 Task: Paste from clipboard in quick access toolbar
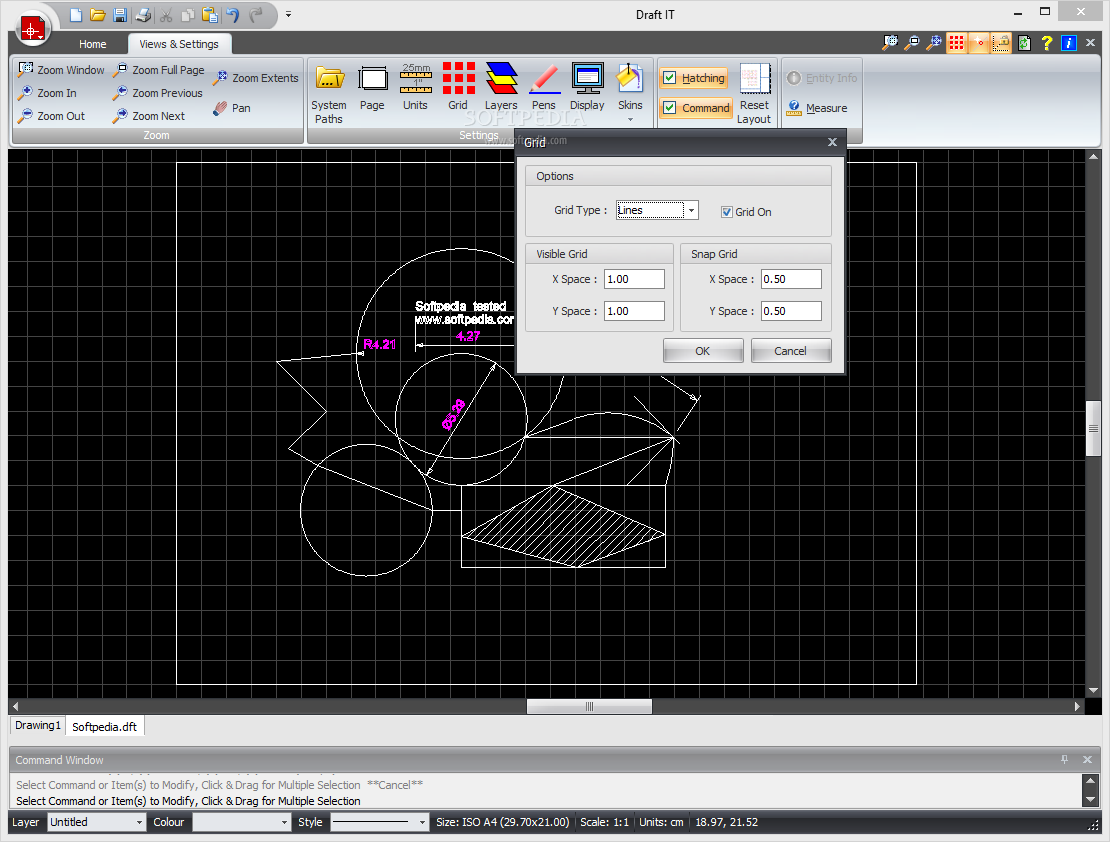coord(210,15)
